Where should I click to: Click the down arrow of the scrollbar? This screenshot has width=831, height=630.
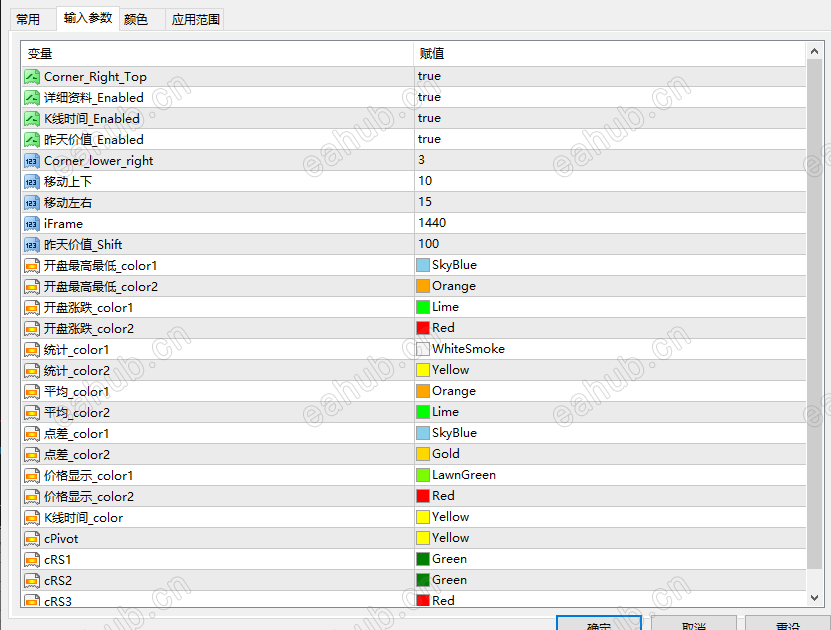coord(815,598)
